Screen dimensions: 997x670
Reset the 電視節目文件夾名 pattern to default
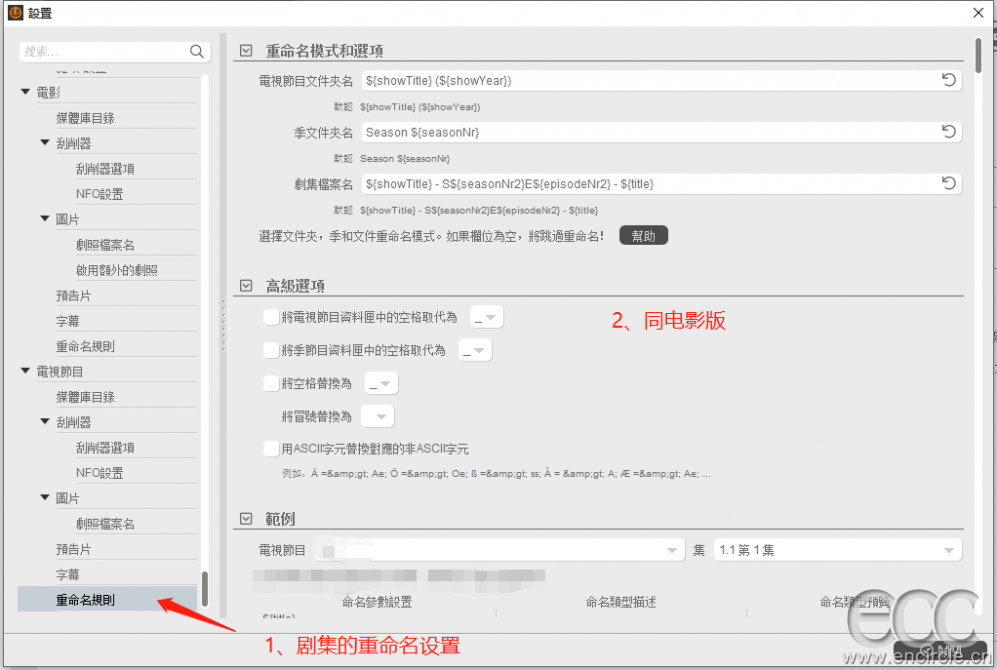coord(948,80)
